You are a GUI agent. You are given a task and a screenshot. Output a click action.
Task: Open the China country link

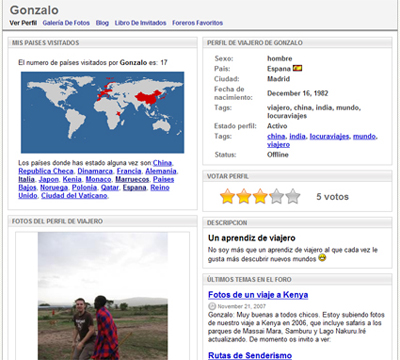click(x=162, y=163)
